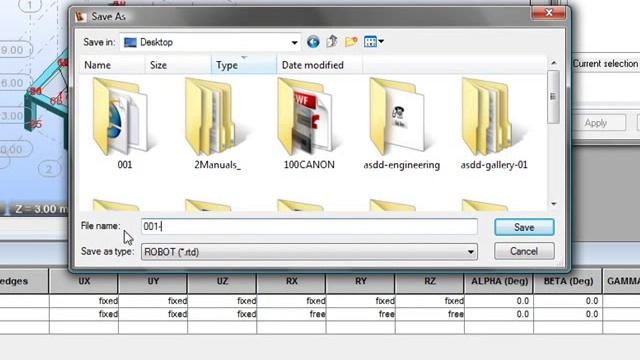Create a new folder

coord(351,41)
